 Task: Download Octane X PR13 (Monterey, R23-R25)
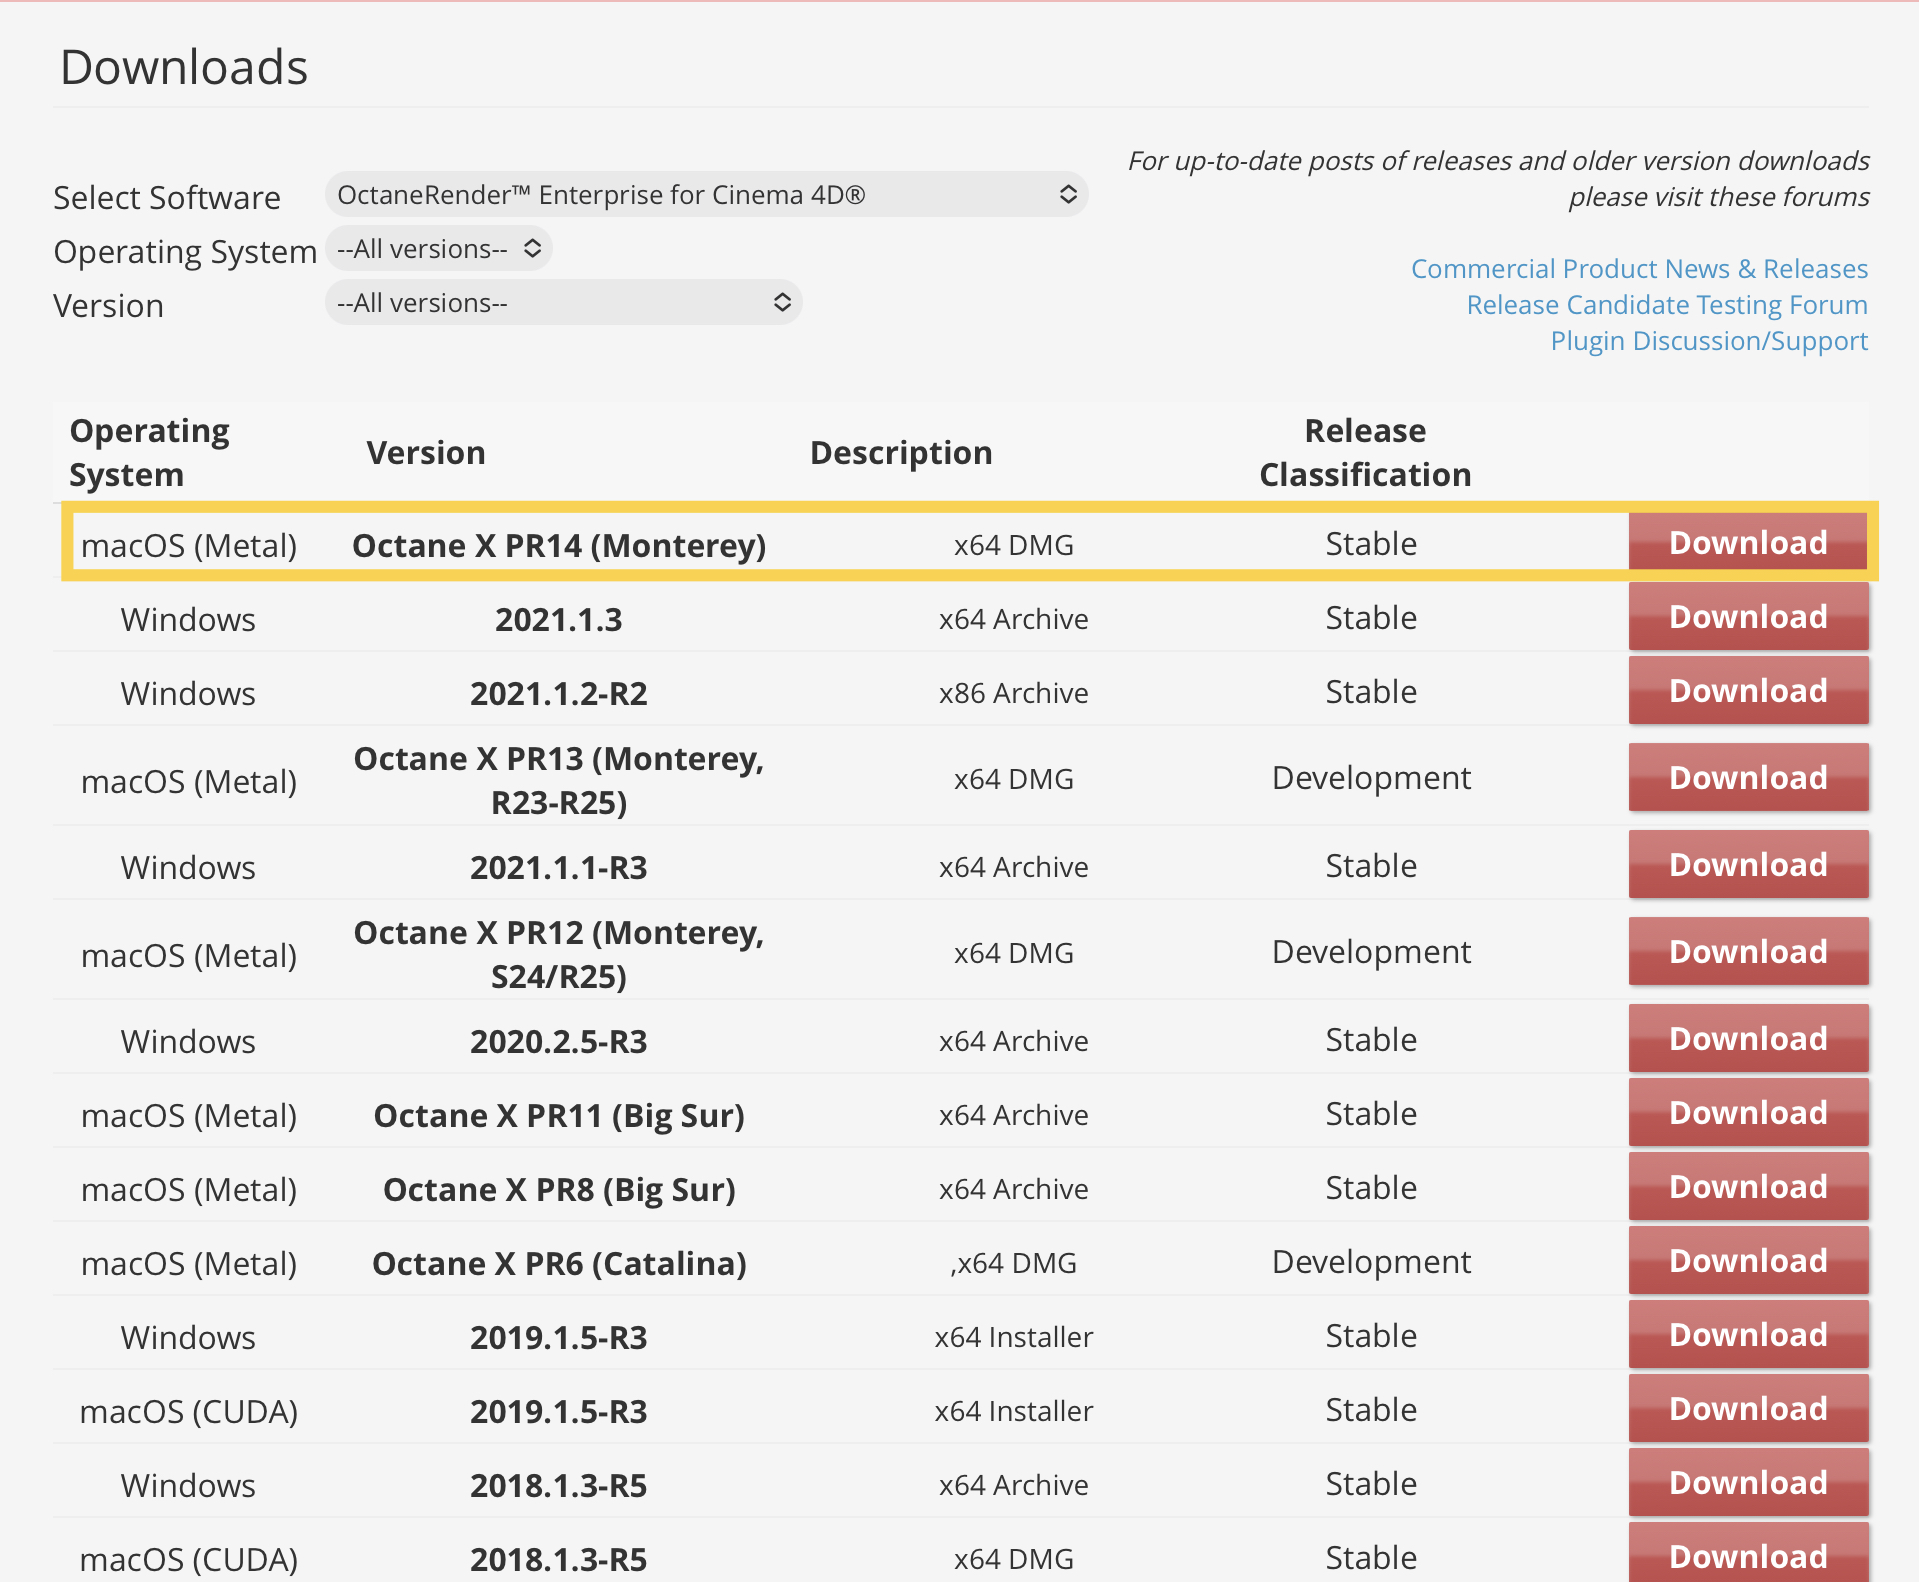click(1748, 777)
